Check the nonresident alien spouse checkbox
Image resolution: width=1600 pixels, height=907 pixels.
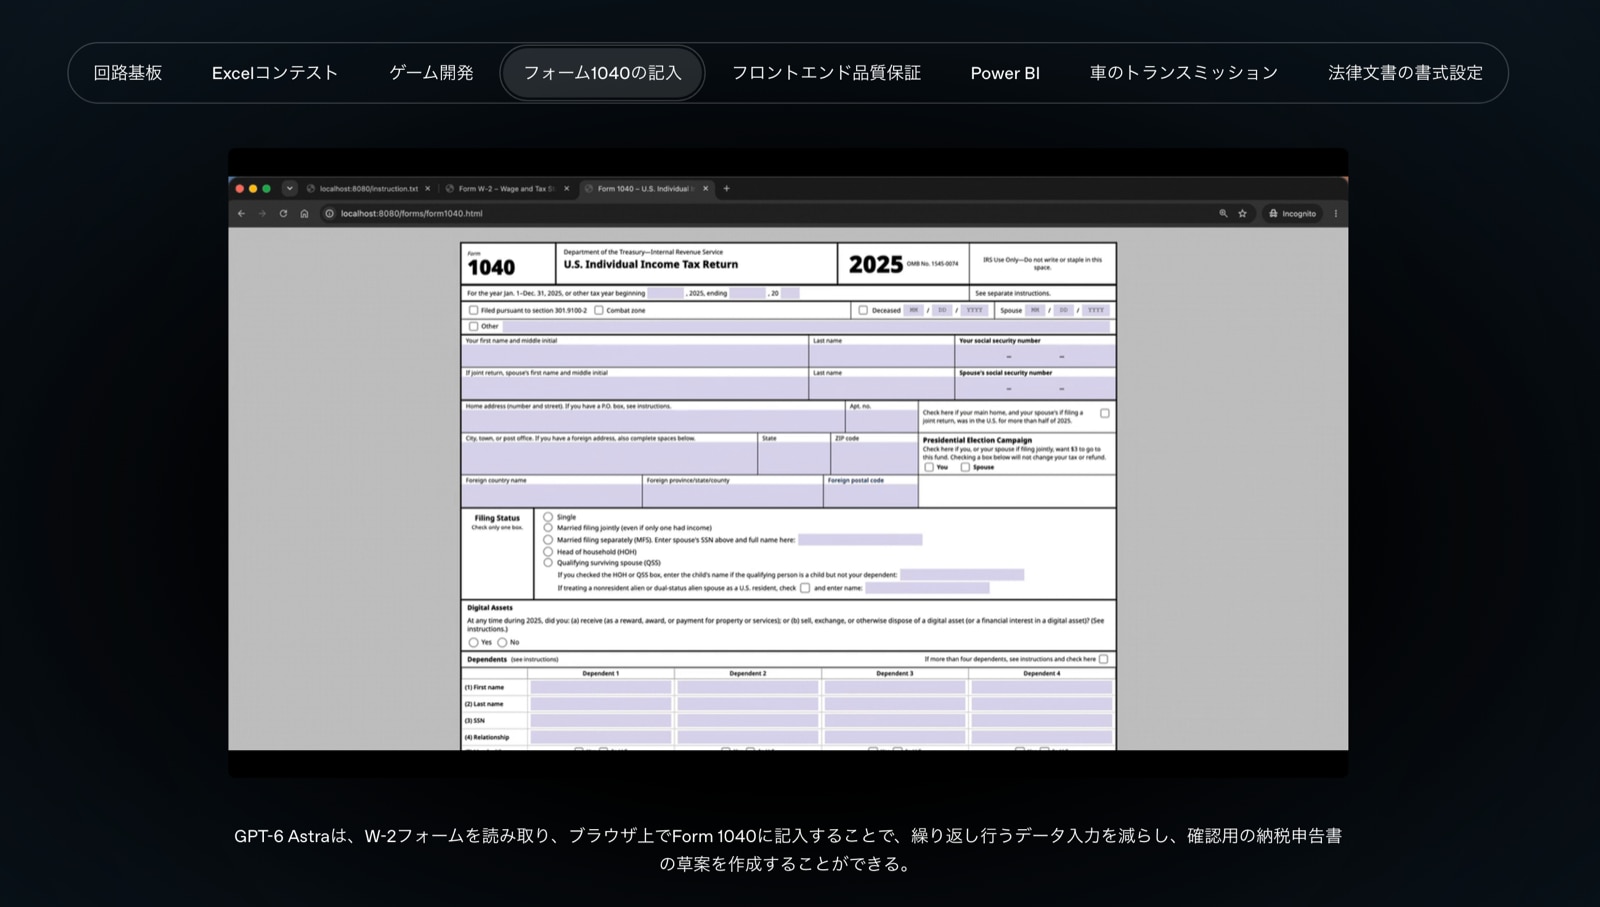[x=805, y=588]
